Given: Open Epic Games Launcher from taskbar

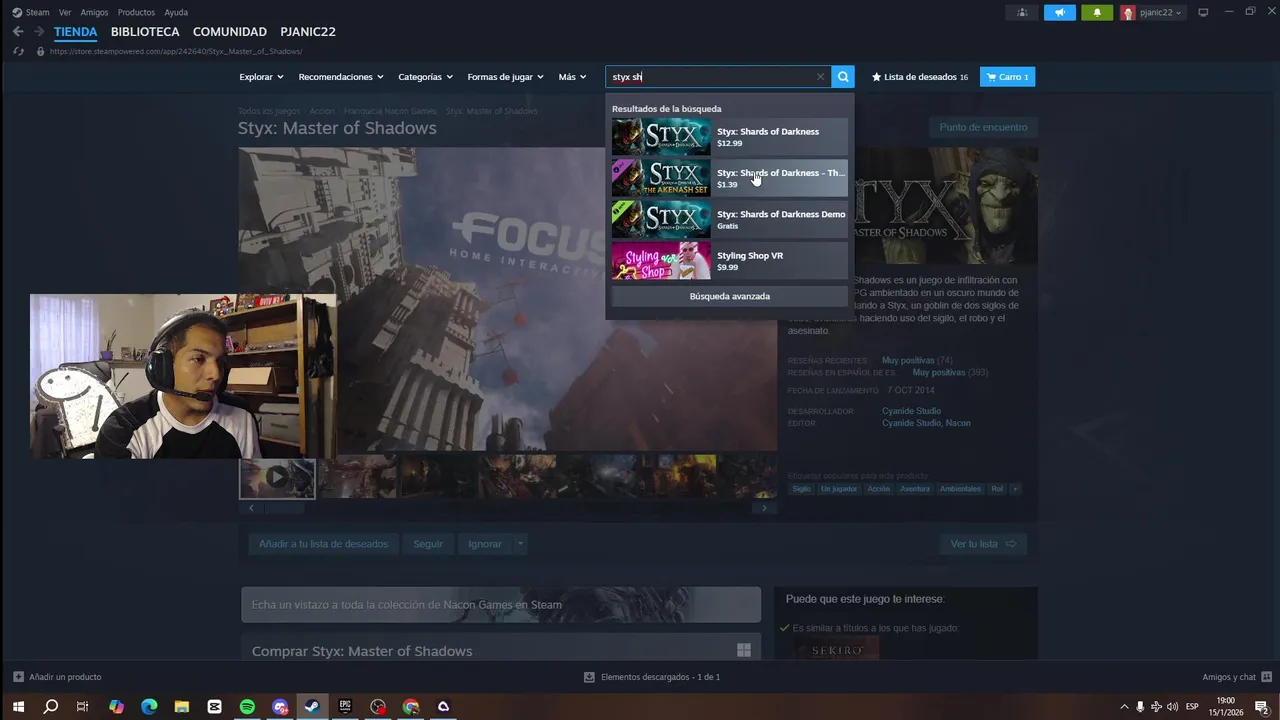Looking at the screenshot, I should 345,707.
